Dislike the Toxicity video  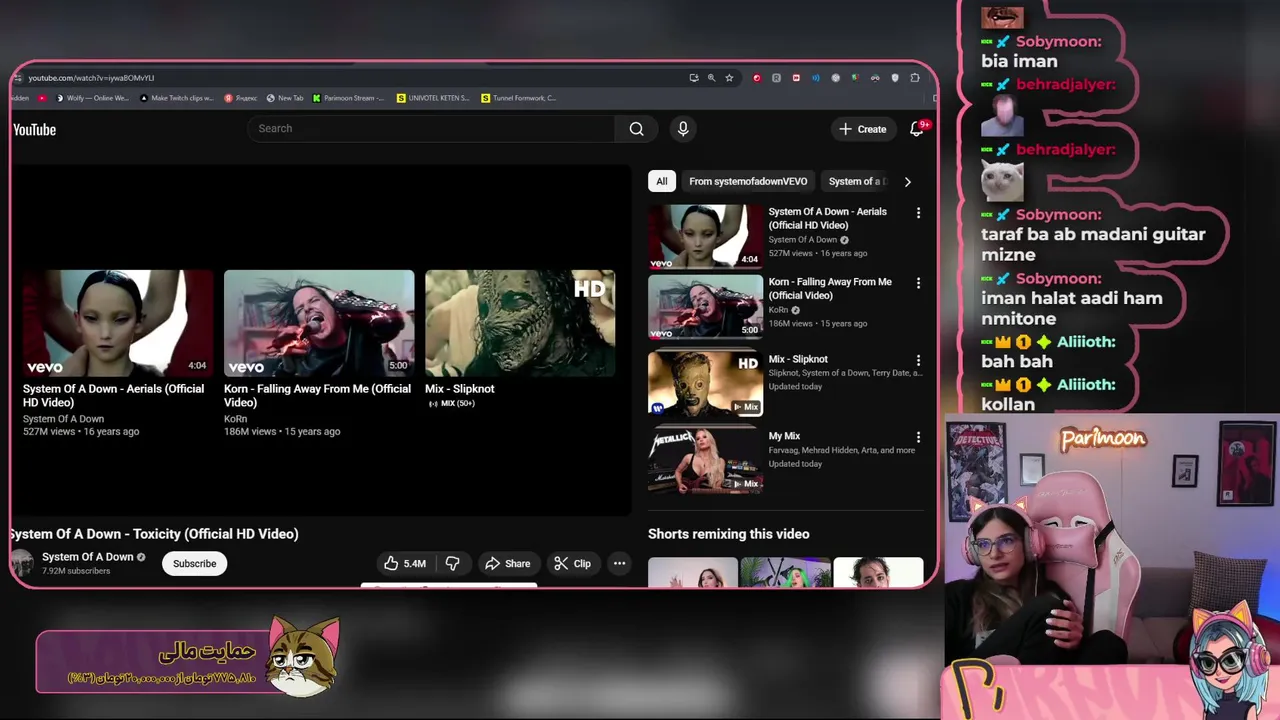pyautogui.click(x=452, y=563)
